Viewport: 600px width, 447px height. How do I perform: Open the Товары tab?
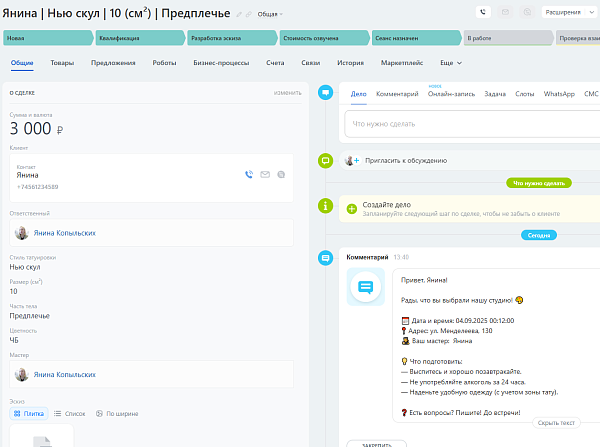click(x=62, y=63)
